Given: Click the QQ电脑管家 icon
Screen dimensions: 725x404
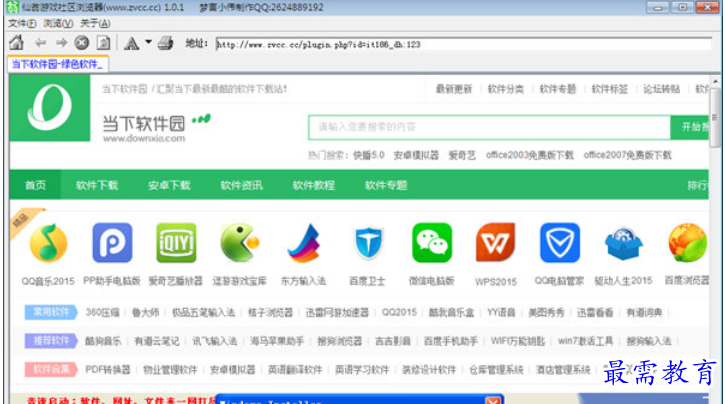Looking at the screenshot, I should [x=559, y=243].
